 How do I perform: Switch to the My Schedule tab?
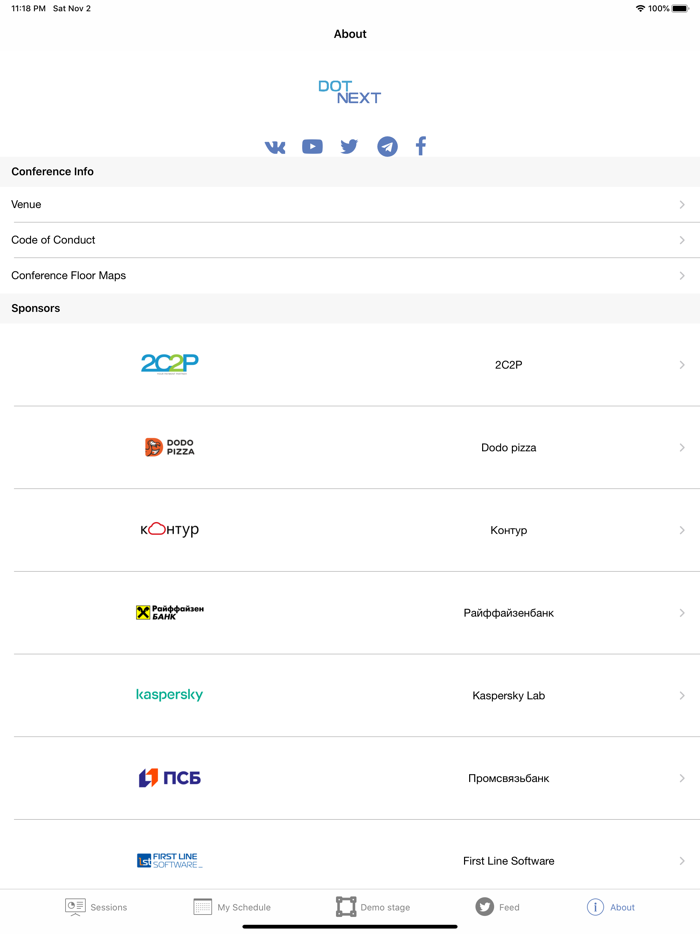click(232, 907)
